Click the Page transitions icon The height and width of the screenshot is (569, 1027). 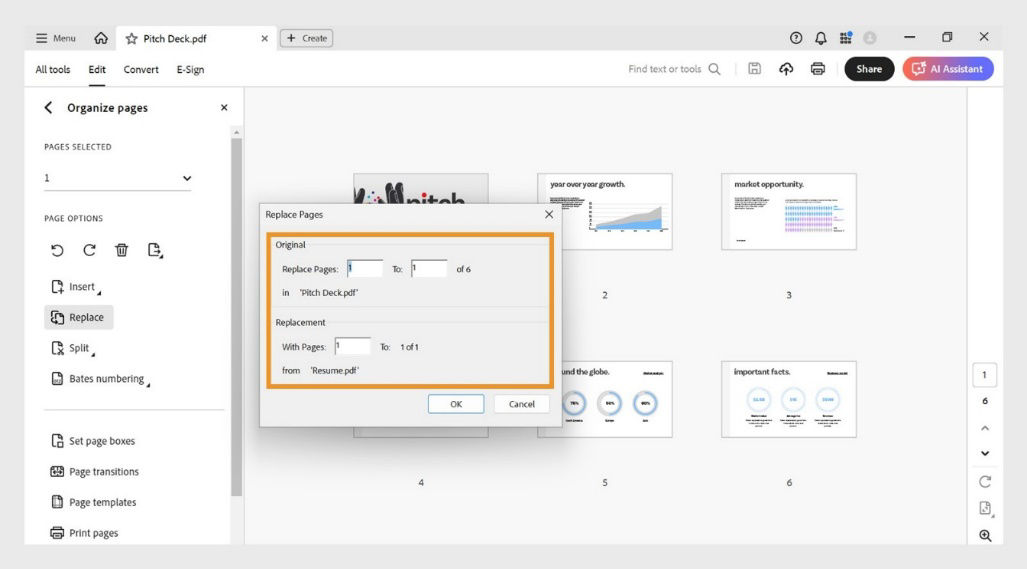(x=57, y=471)
